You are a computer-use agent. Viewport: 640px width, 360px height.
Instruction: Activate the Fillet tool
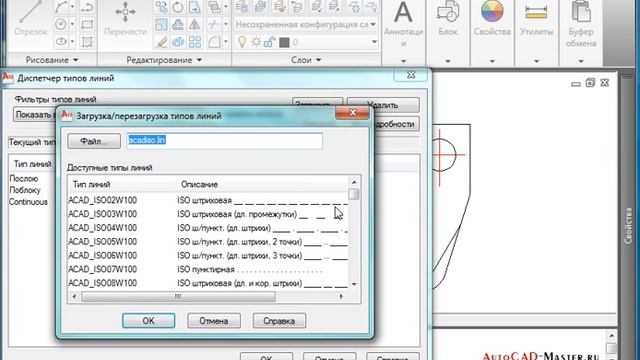coord(213,42)
